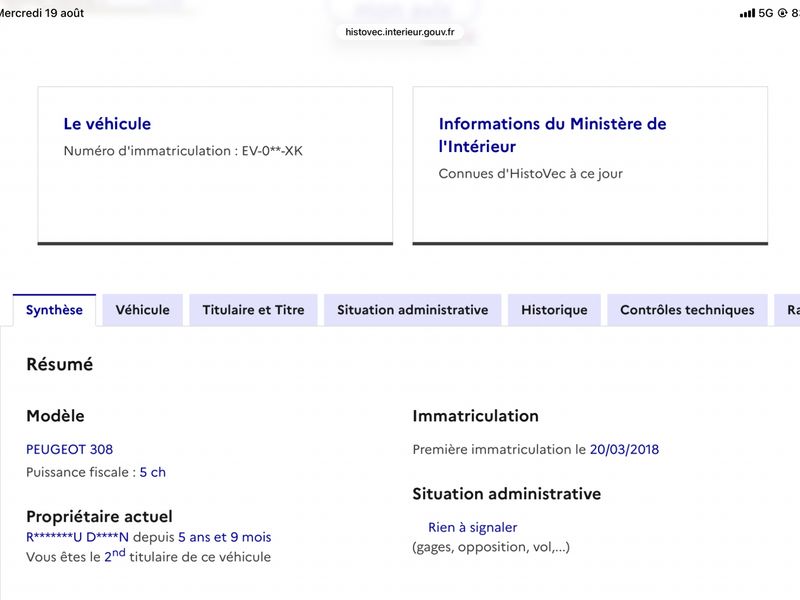Switch to the Véhicule tab

pos(142,310)
